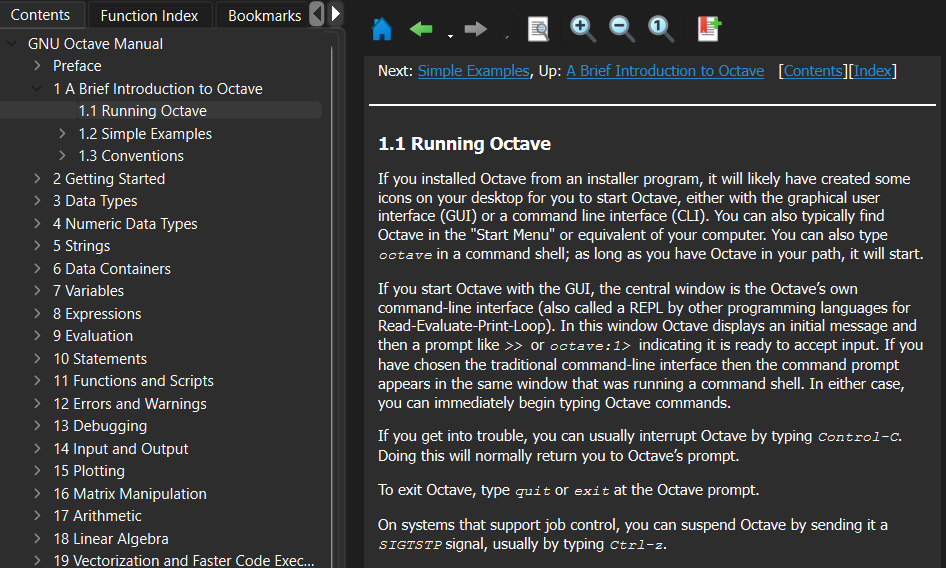Click the gray forward arrow

(476, 29)
